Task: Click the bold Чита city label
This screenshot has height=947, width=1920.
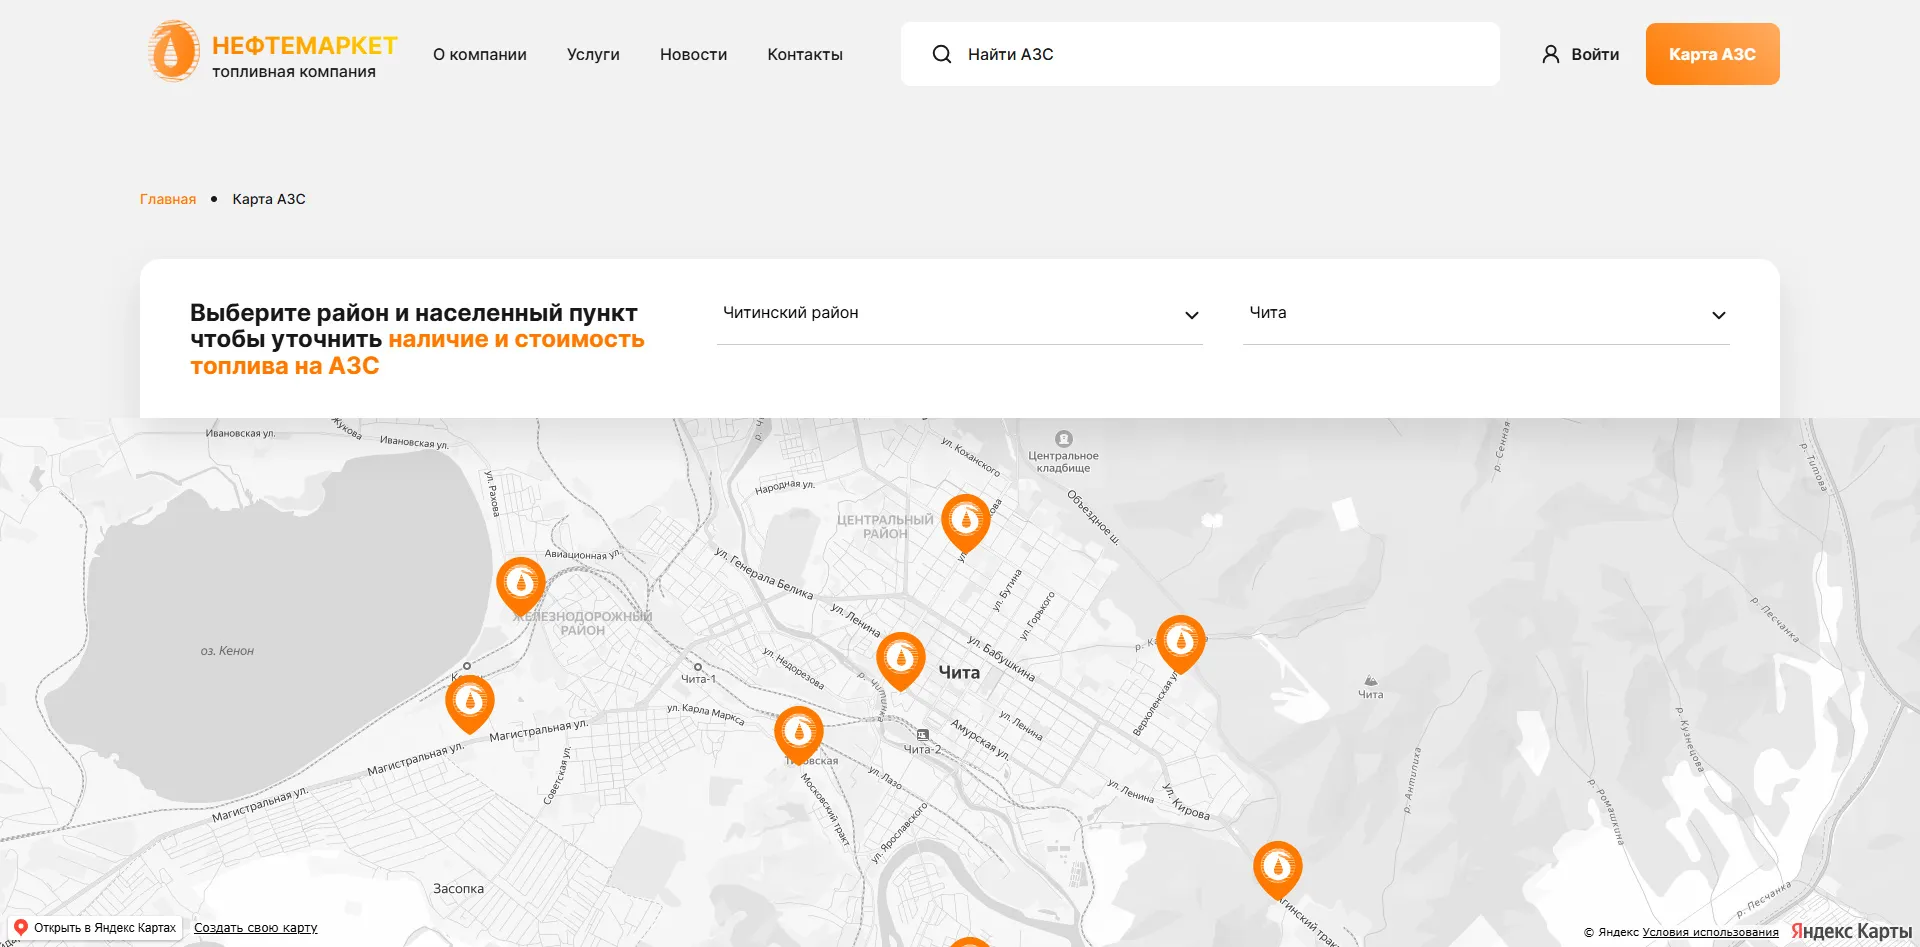Action: coord(959,673)
